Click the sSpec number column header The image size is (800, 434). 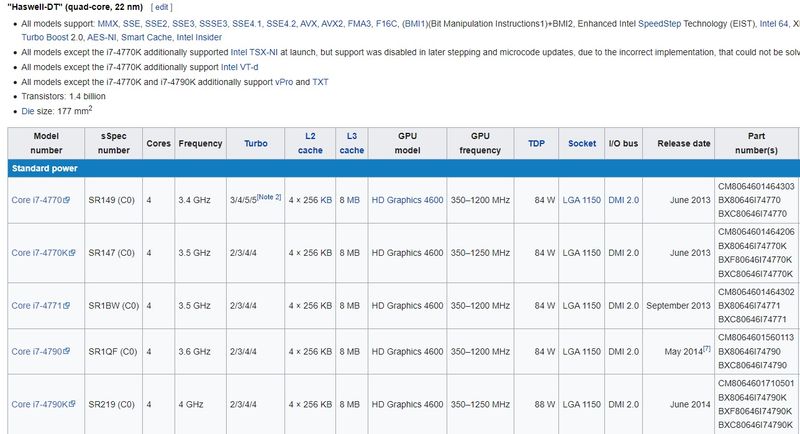pyautogui.click(x=113, y=143)
